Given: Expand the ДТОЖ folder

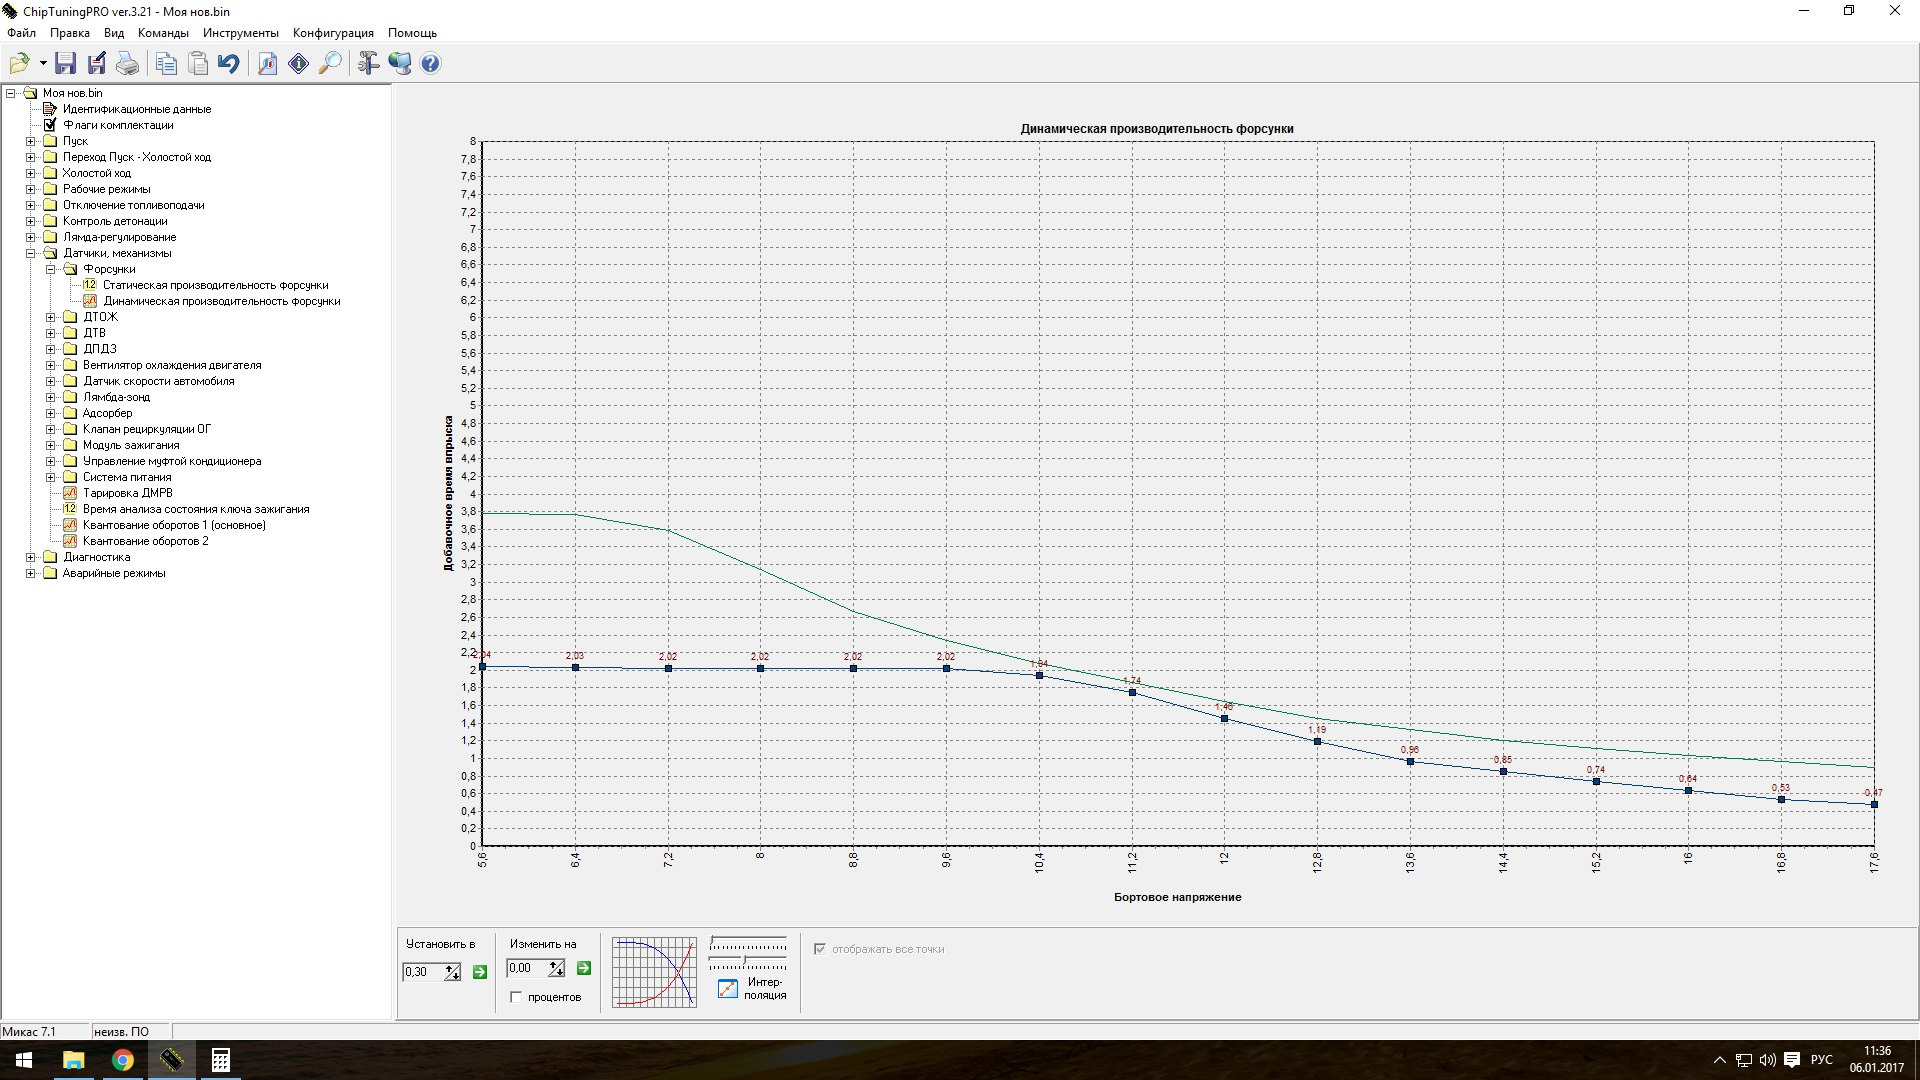Looking at the screenshot, I should click(51, 317).
